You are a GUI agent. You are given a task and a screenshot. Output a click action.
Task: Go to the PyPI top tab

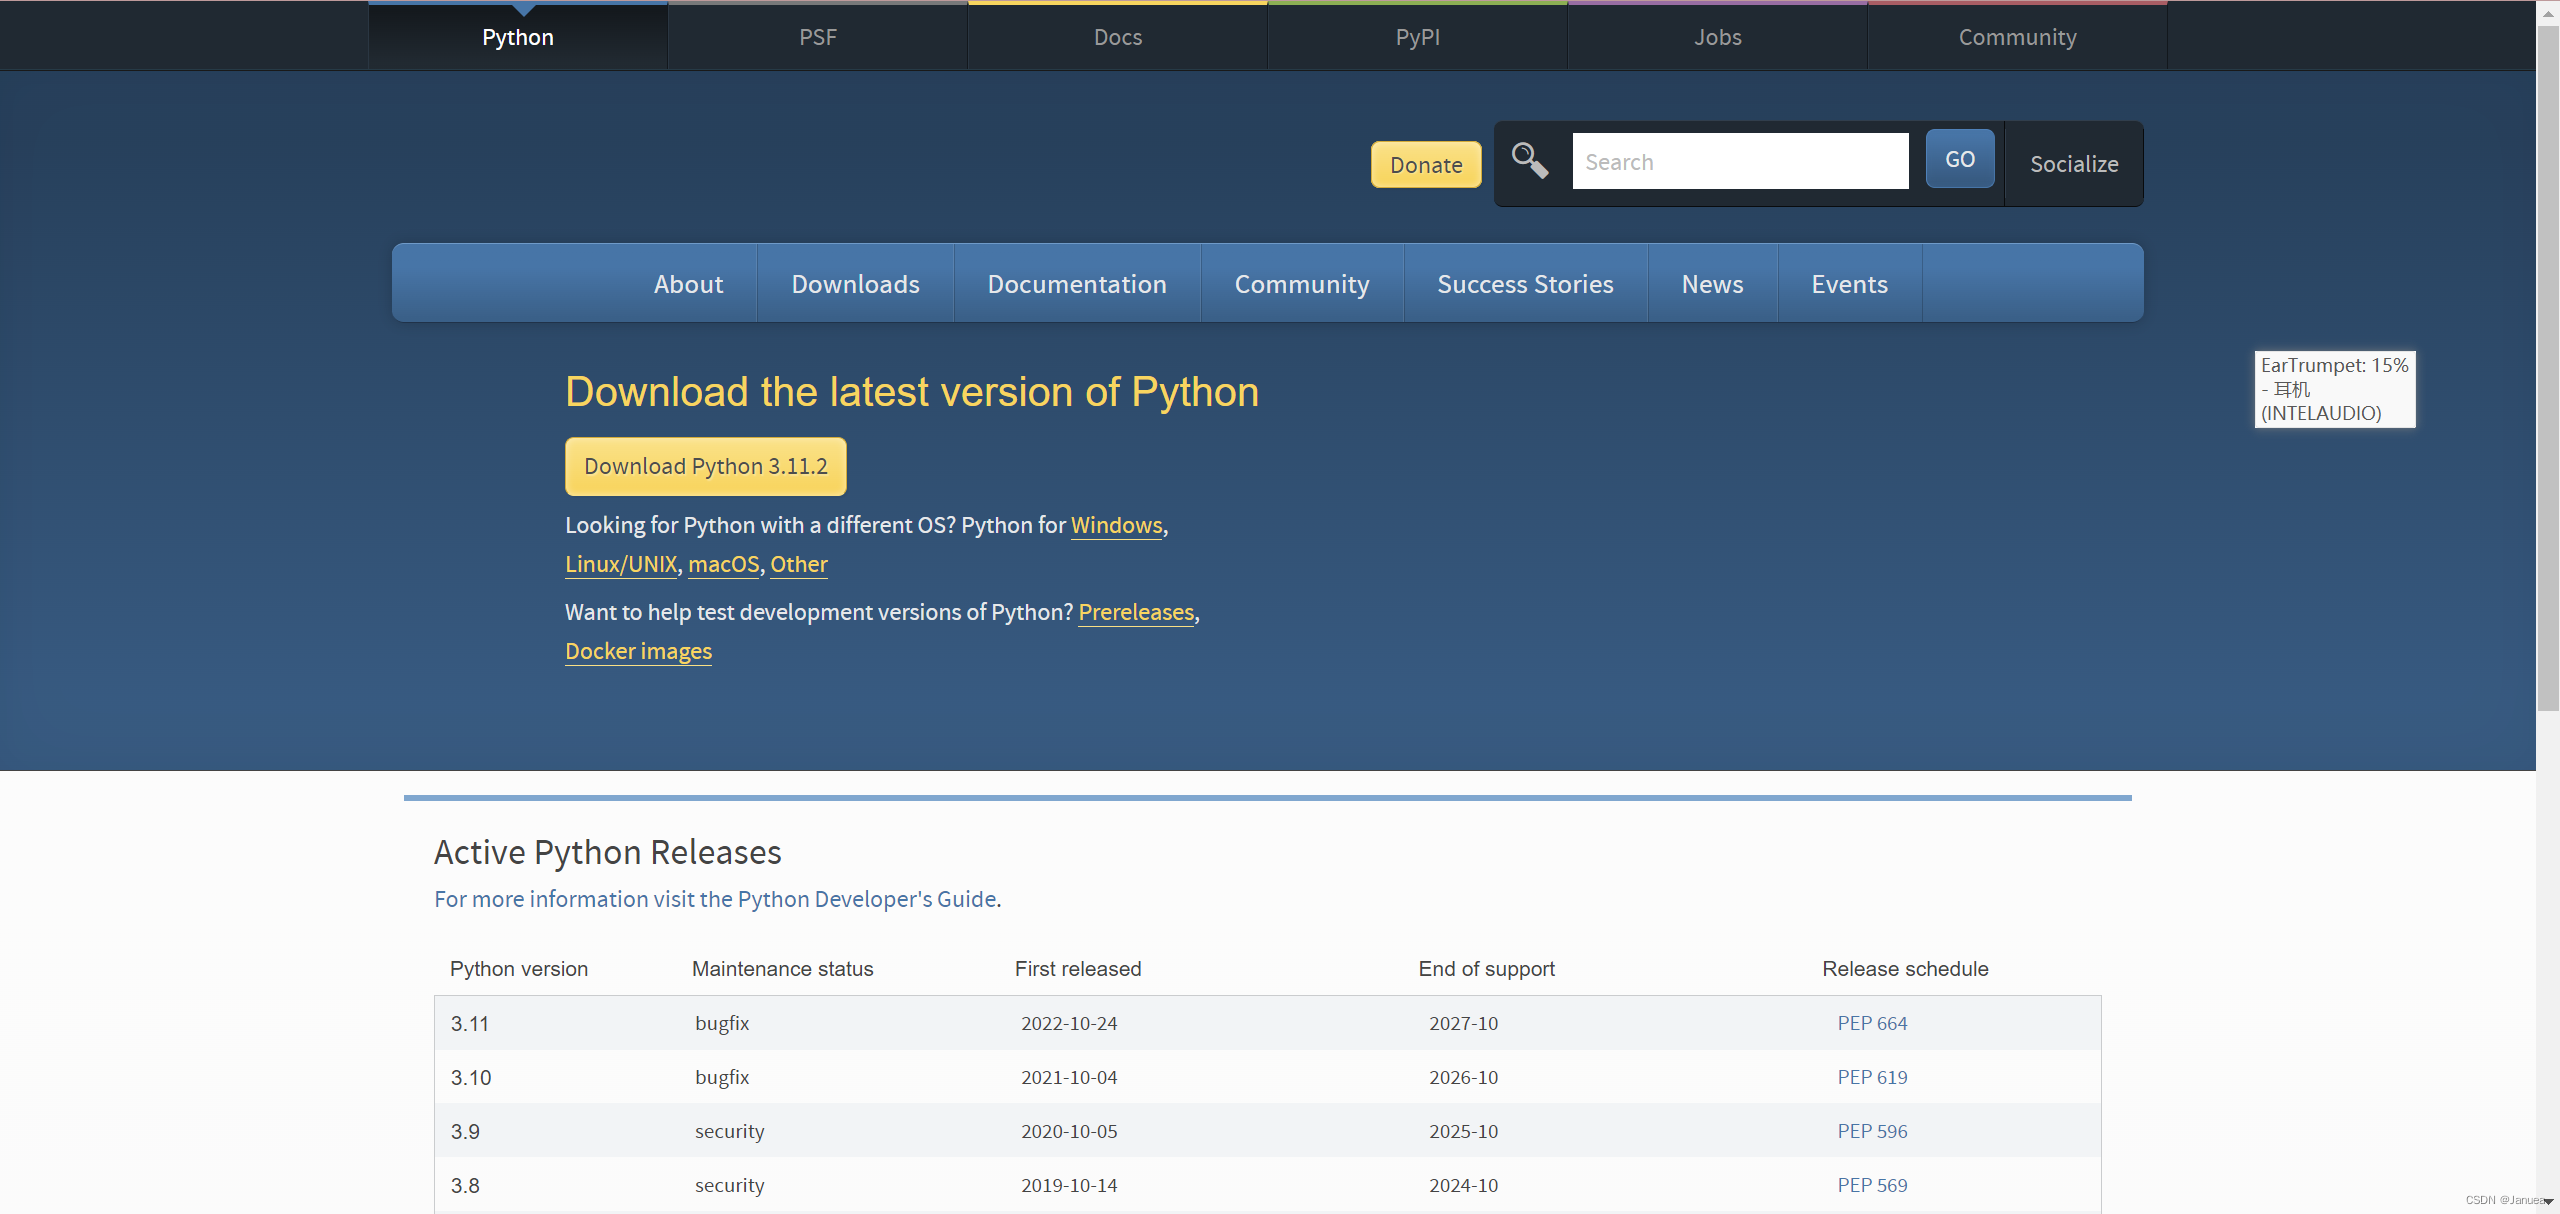[1418, 37]
